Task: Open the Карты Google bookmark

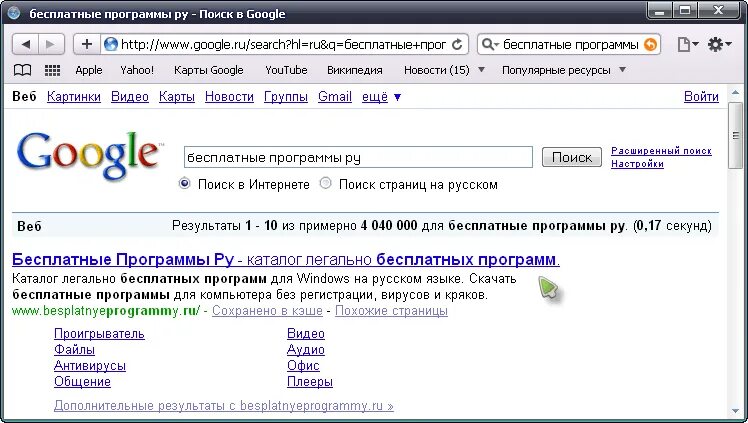Action: [208, 70]
